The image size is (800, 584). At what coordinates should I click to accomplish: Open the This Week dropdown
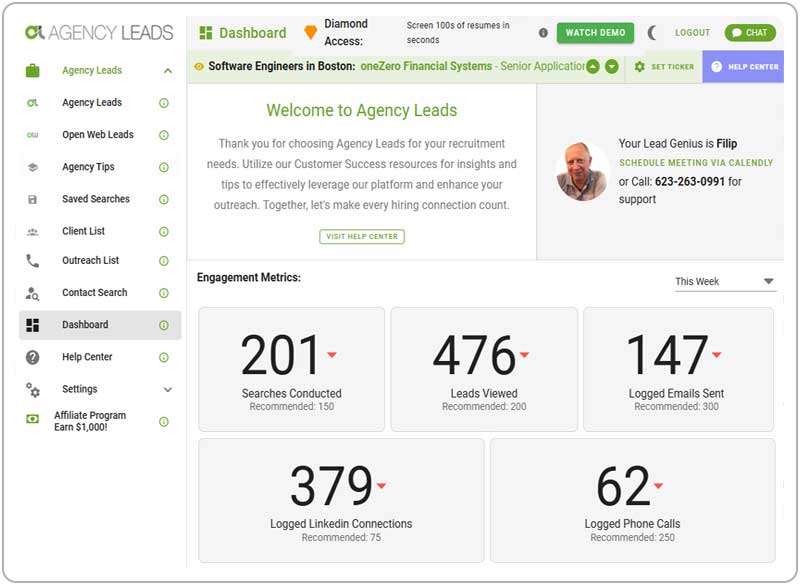[x=725, y=282]
